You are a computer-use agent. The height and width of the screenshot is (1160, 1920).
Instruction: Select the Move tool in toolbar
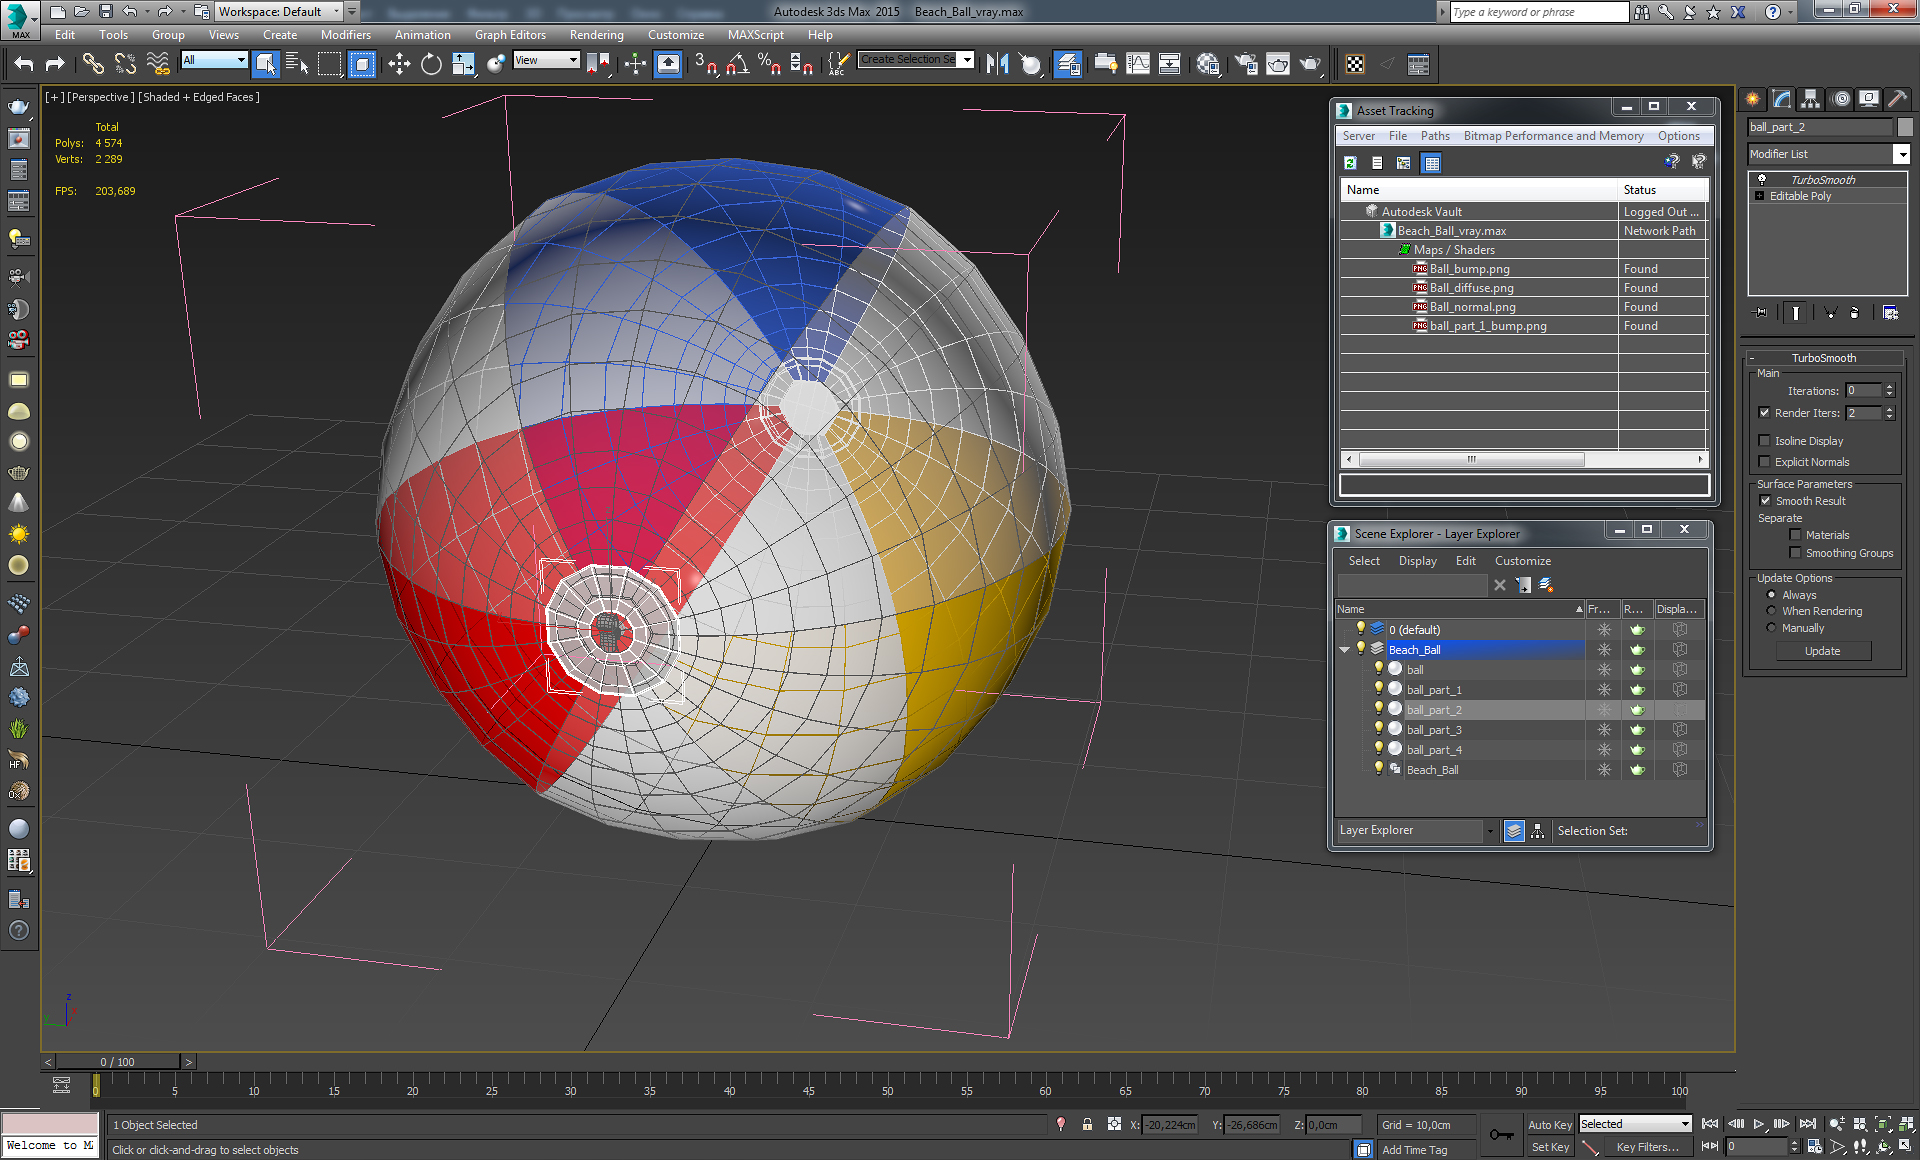coord(398,64)
